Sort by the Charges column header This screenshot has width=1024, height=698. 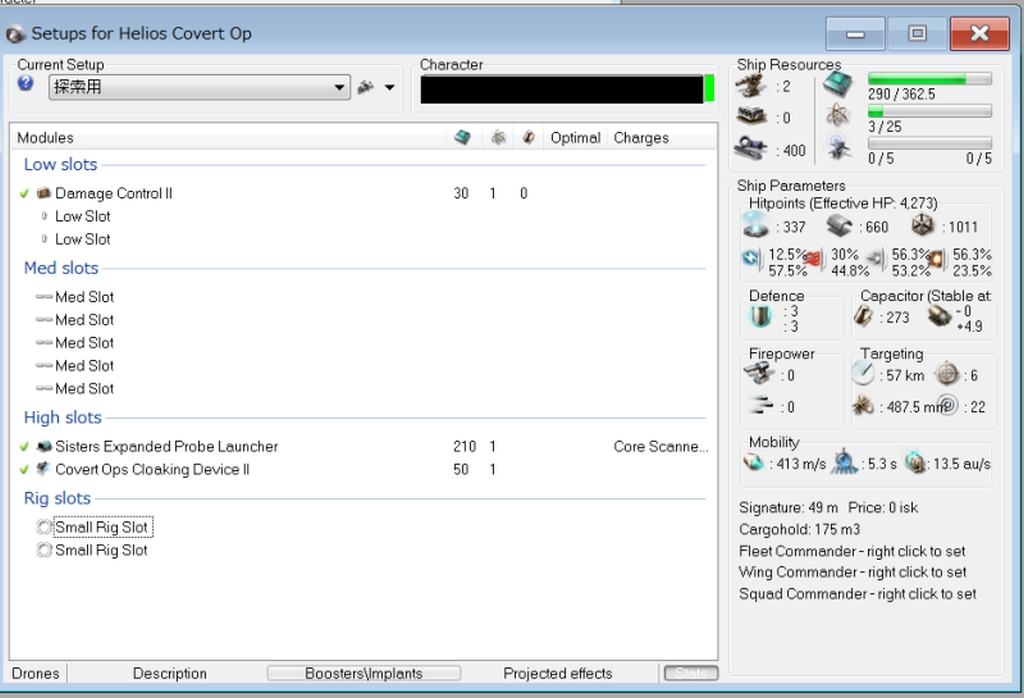pyautogui.click(x=641, y=138)
